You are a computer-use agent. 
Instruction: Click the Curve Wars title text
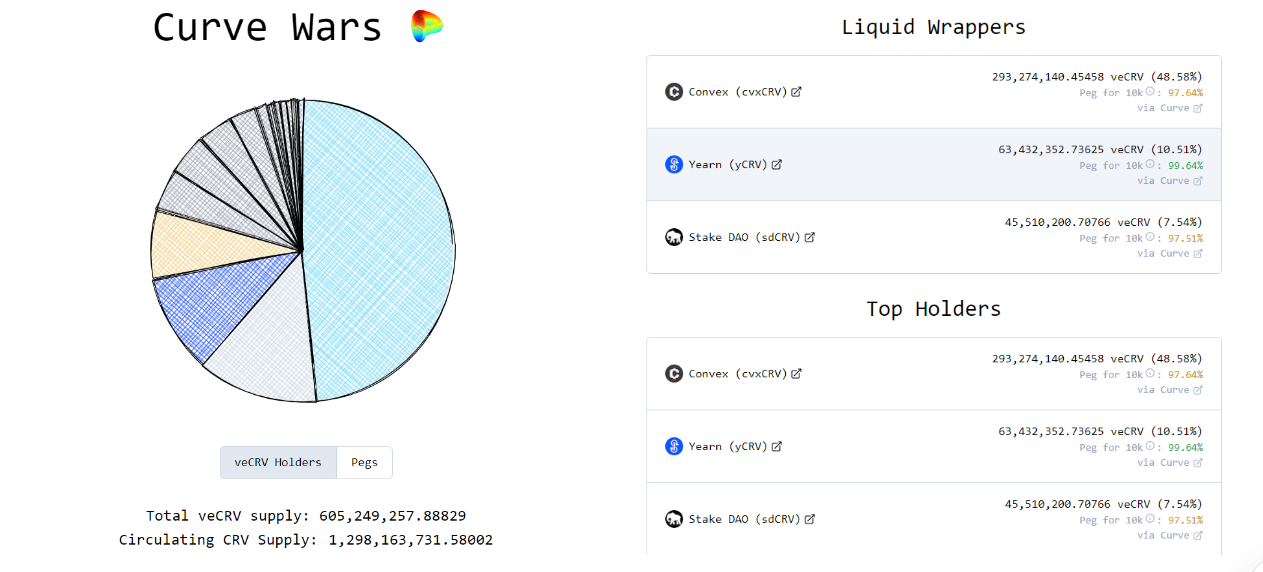[x=267, y=27]
